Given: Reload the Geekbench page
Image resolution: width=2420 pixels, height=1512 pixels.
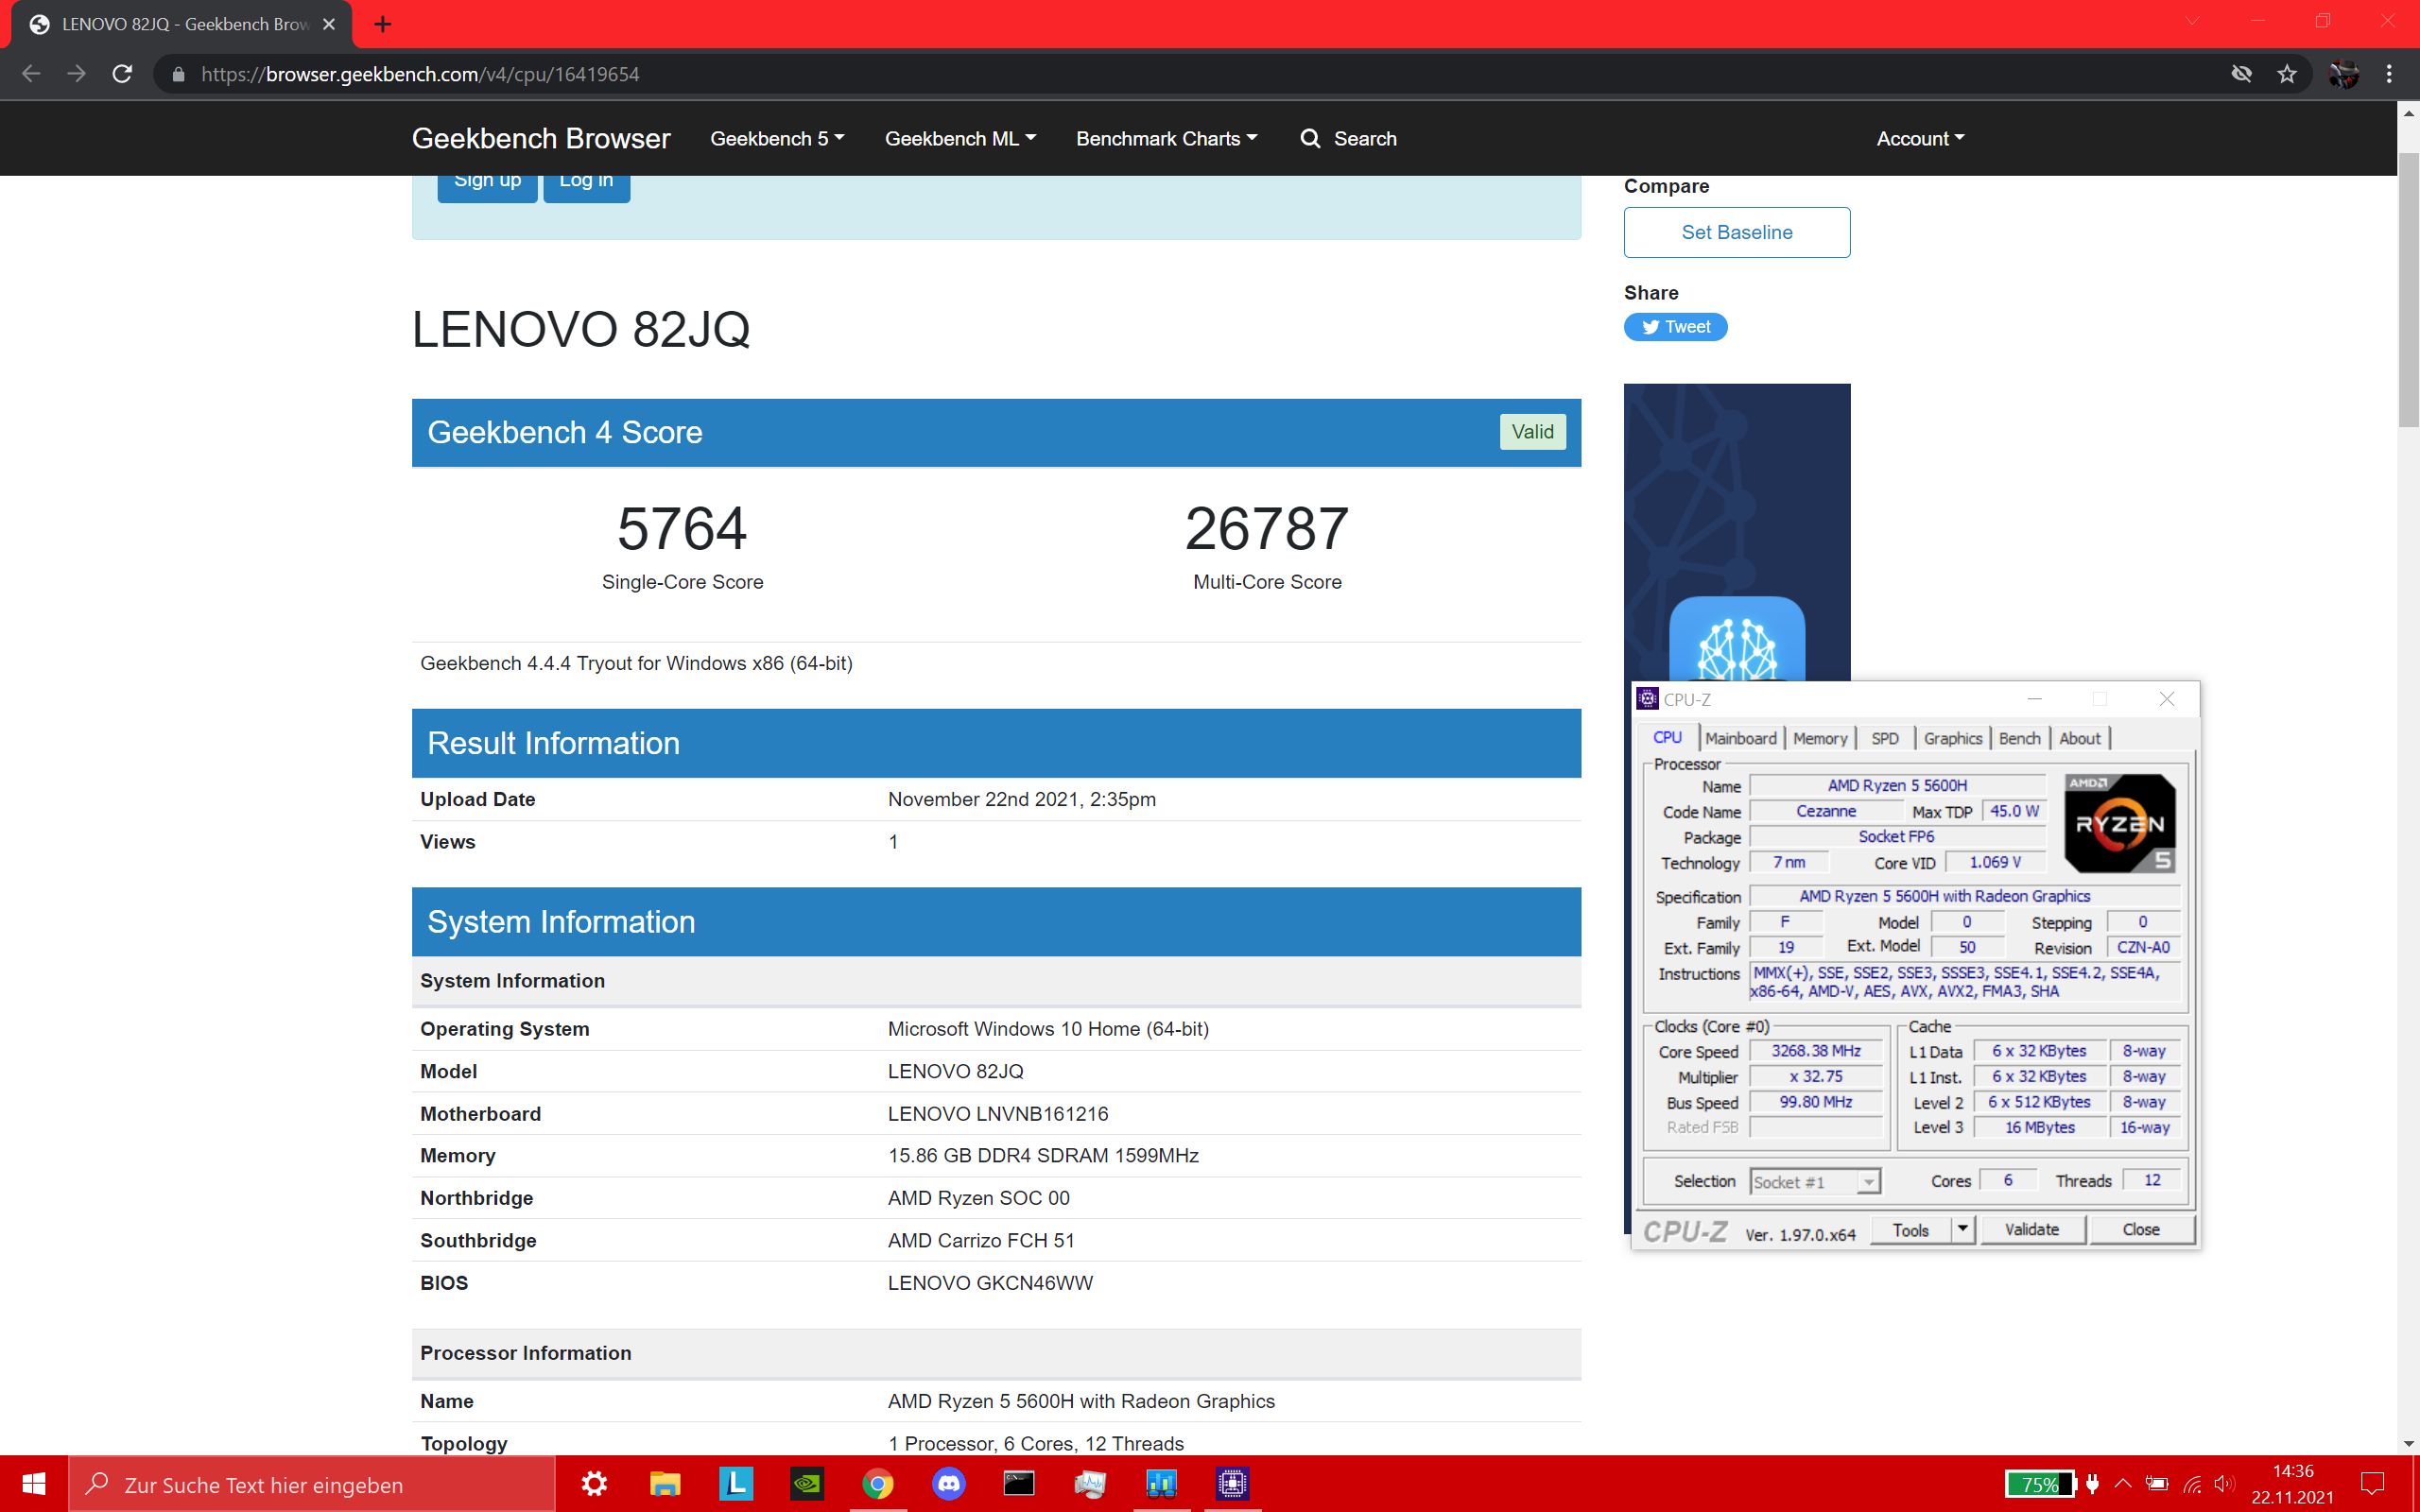Looking at the screenshot, I should (x=122, y=74).
